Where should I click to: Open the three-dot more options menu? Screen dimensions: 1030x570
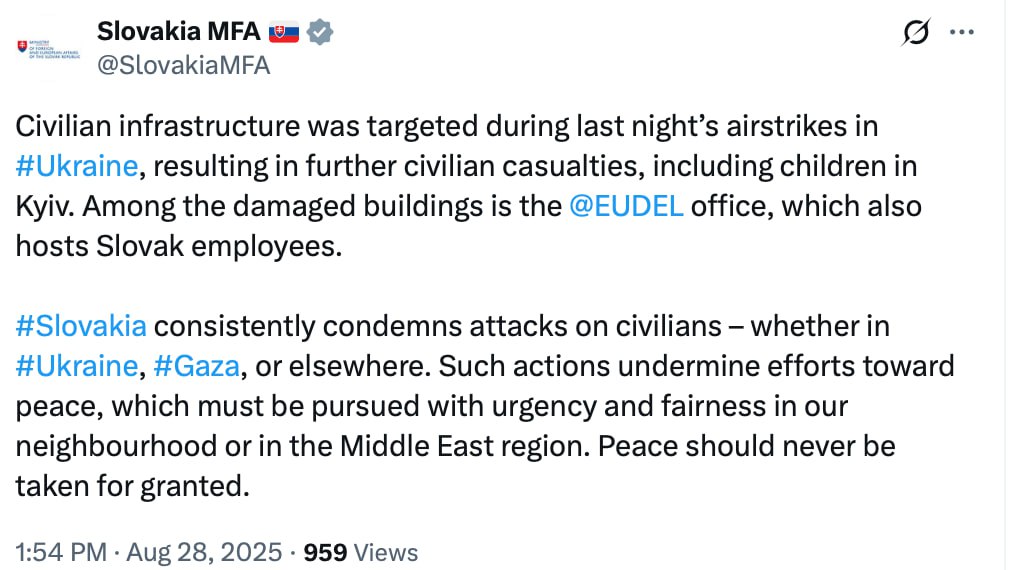[961, 33]
